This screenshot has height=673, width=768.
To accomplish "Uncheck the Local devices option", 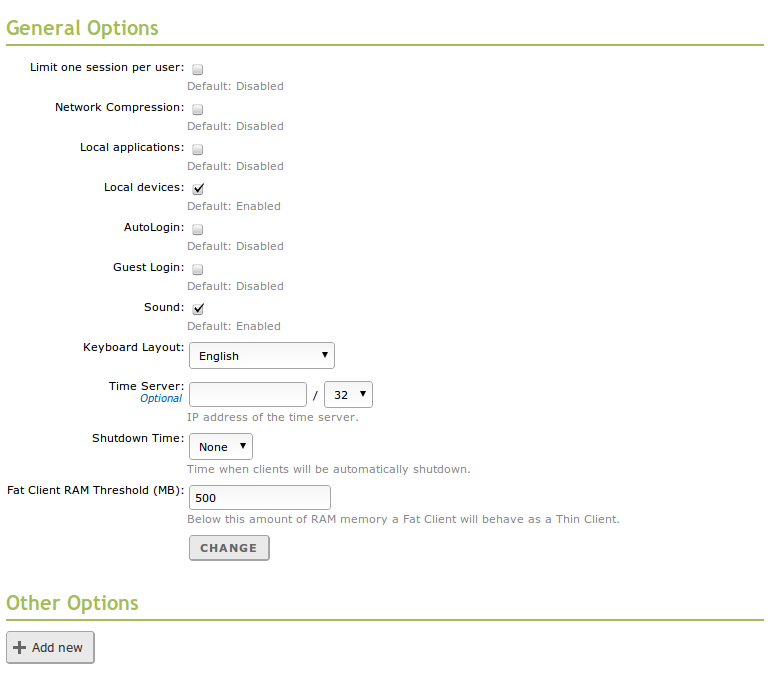I will pos(198,189).
